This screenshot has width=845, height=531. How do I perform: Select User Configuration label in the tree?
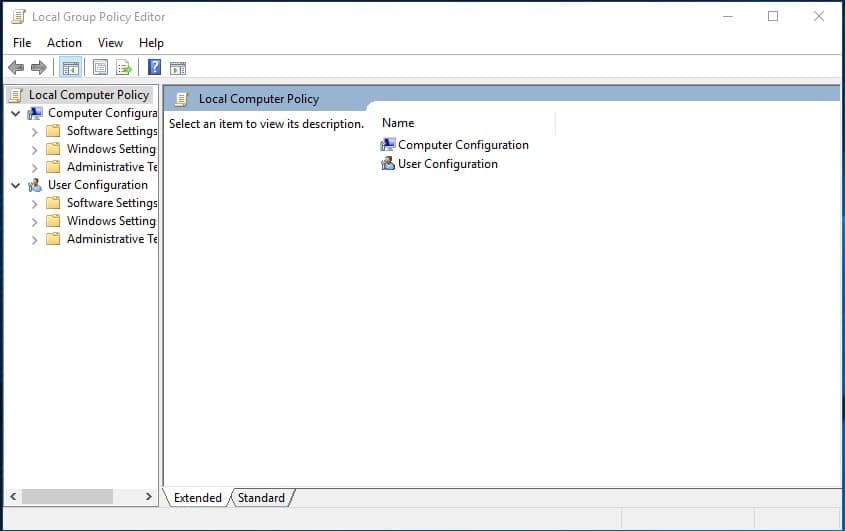[x=98, y=185]
